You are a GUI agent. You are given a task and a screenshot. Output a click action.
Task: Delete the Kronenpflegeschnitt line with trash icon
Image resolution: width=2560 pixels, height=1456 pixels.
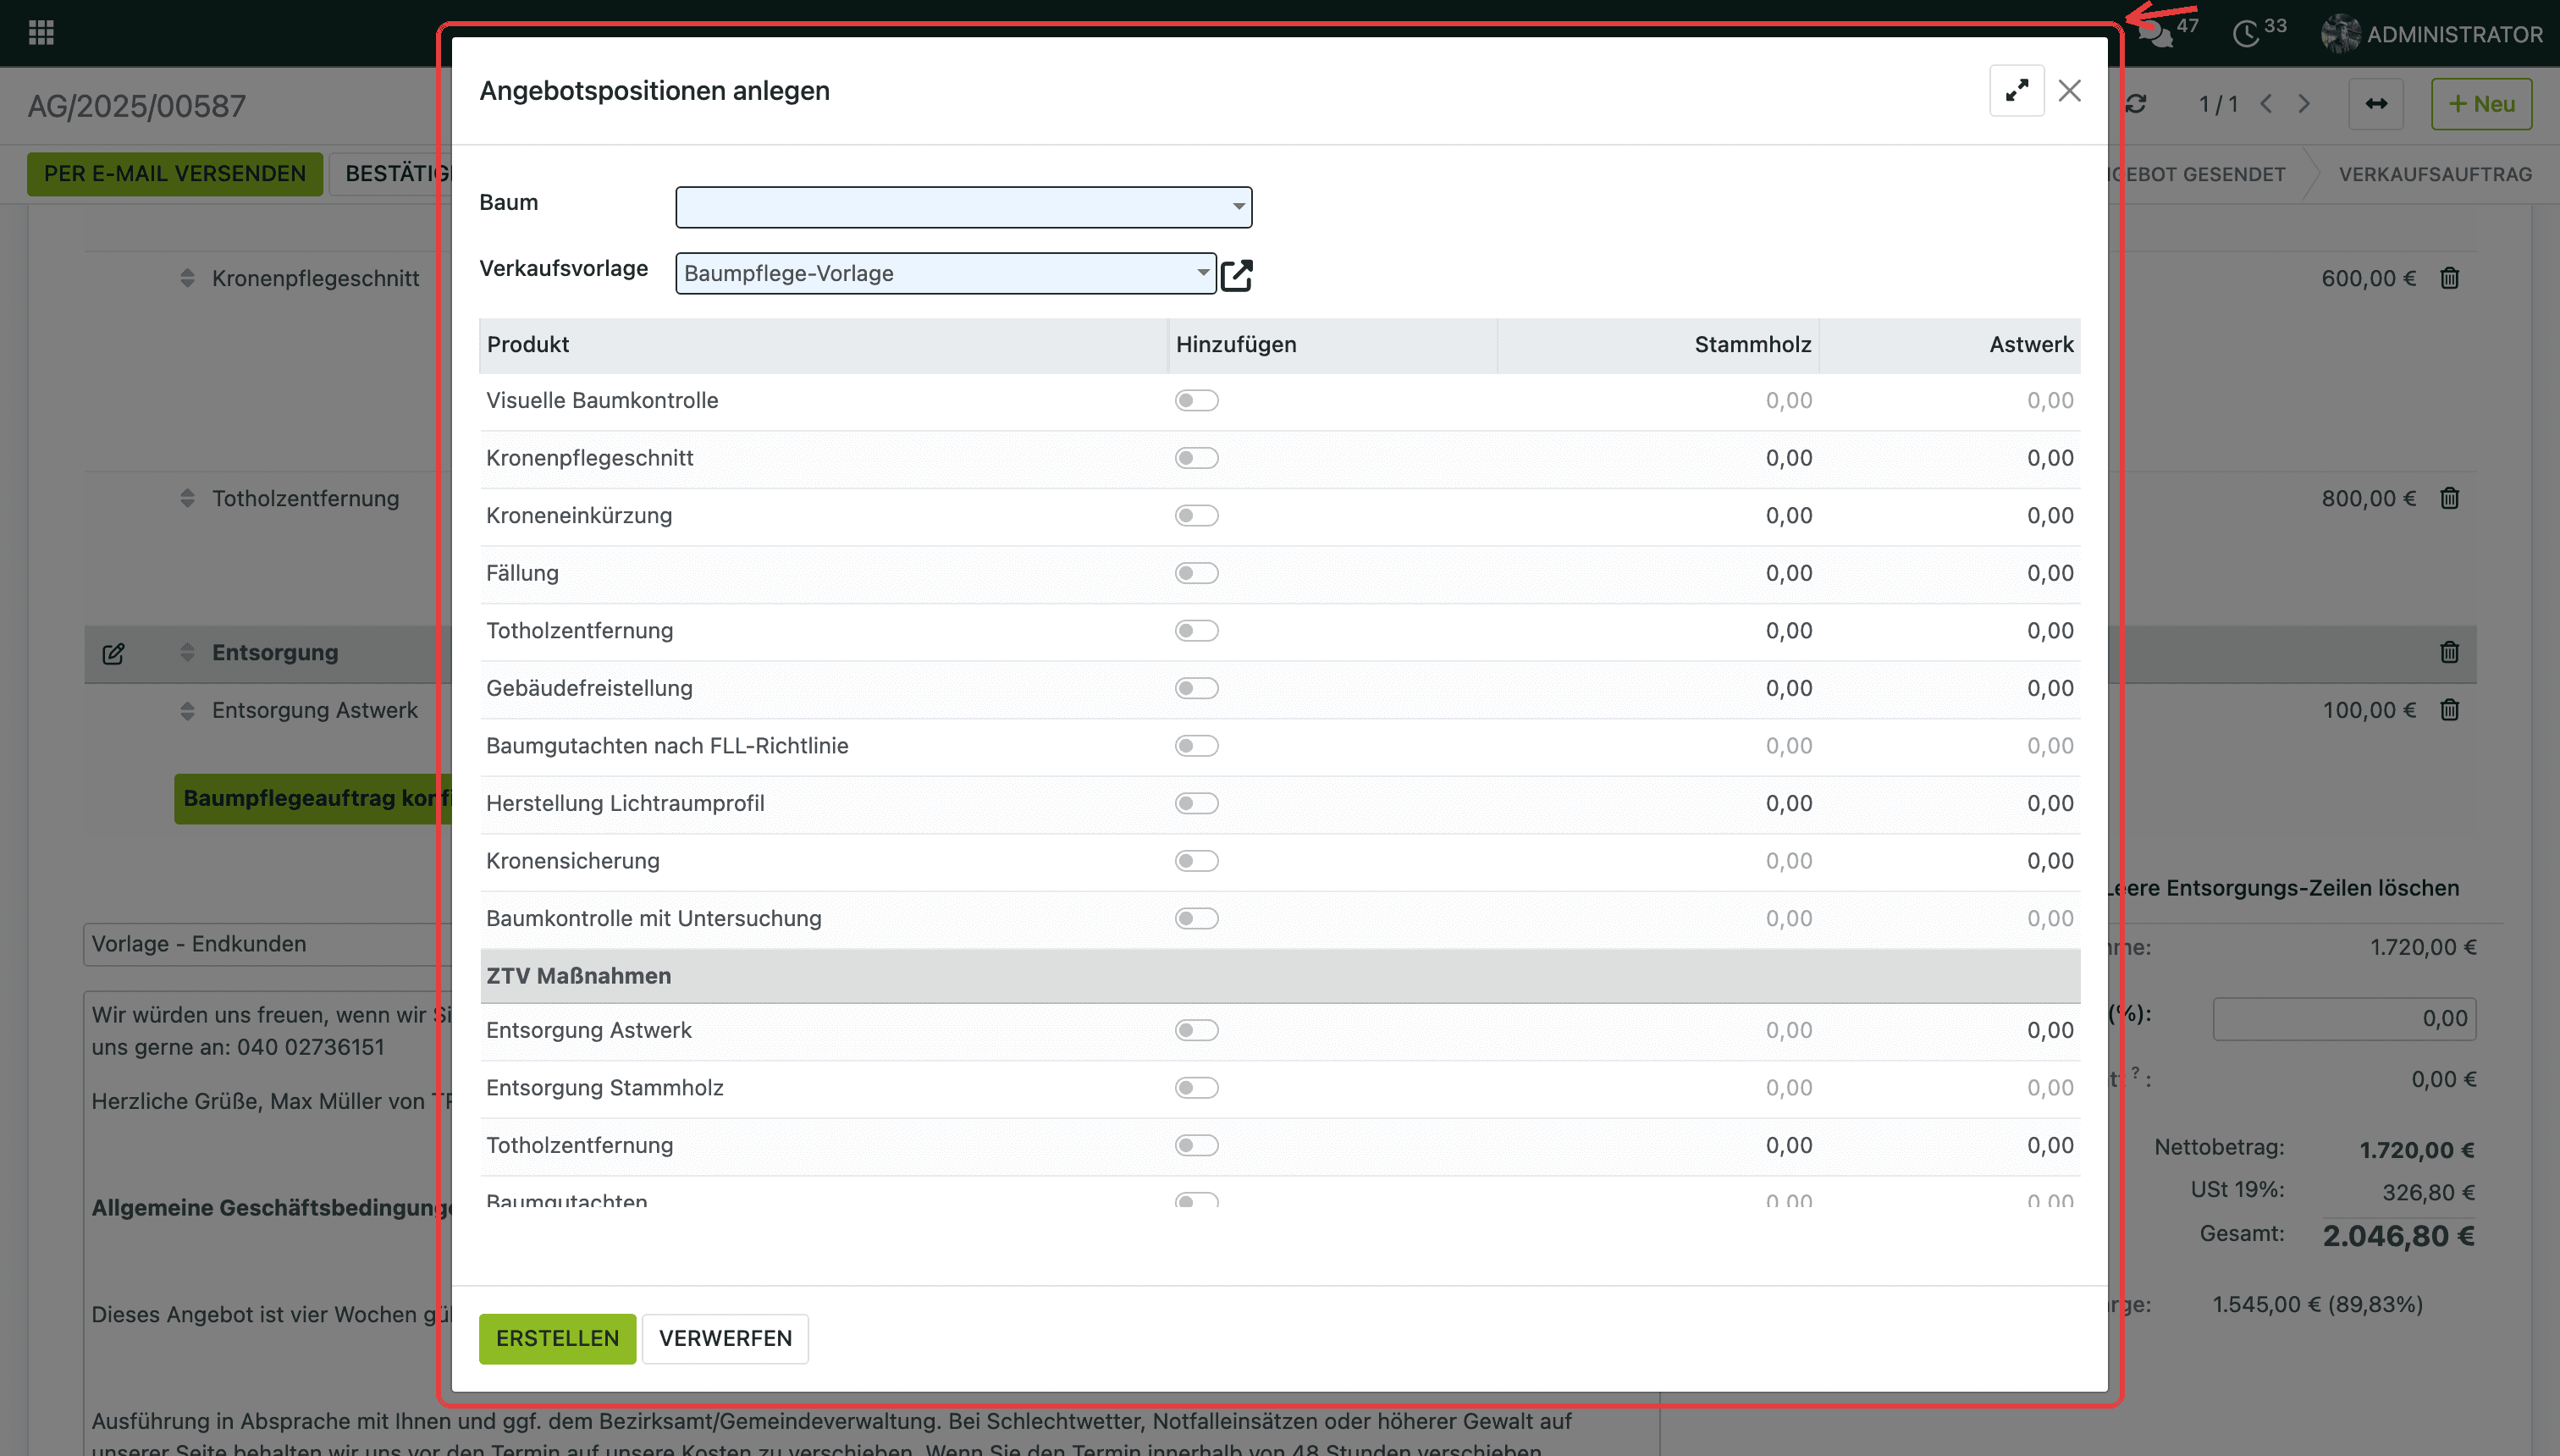tap(2449, 278)
